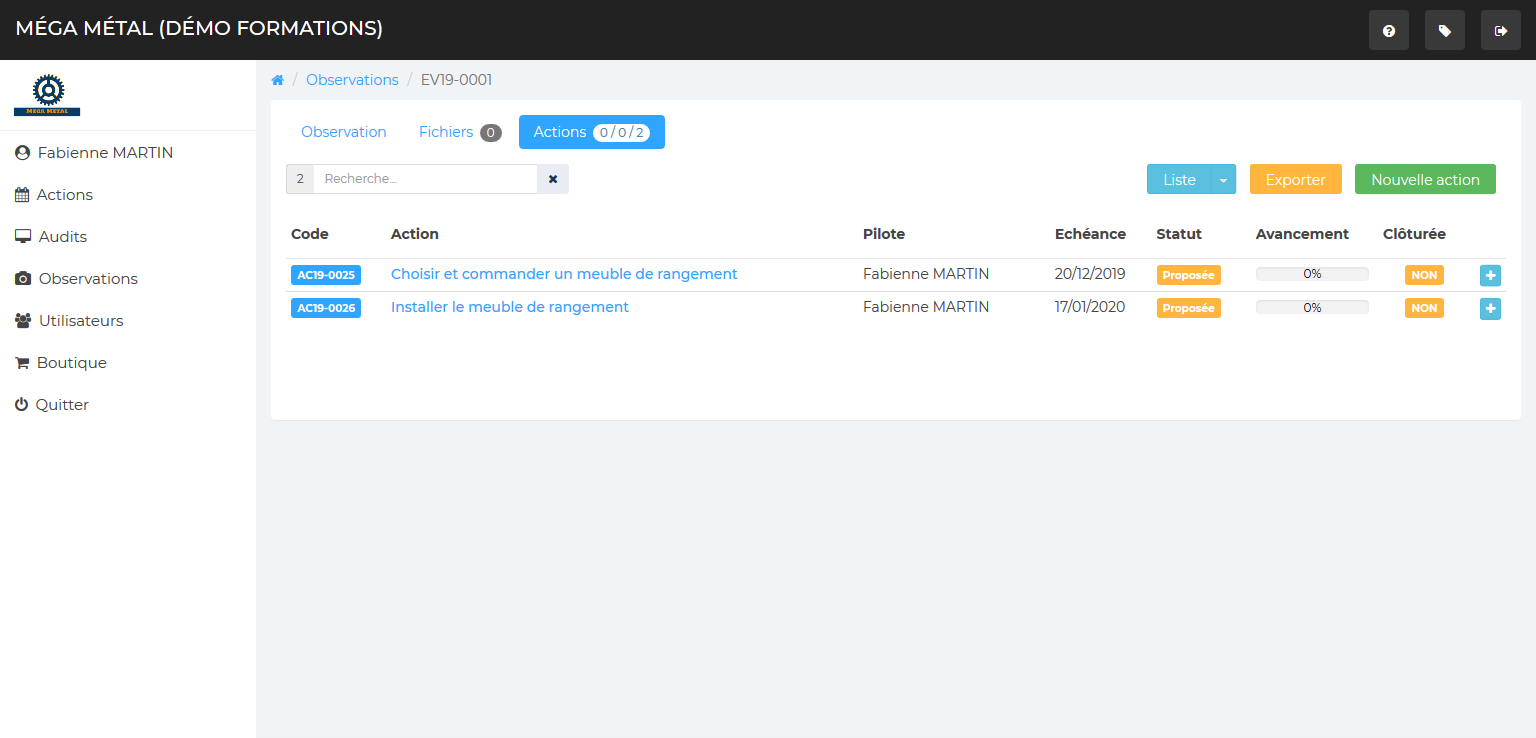Viewport: 1536px width, 738px height.
Task: Expand row AC19-0025 with plus icon
Action: tap(1490, 275)
